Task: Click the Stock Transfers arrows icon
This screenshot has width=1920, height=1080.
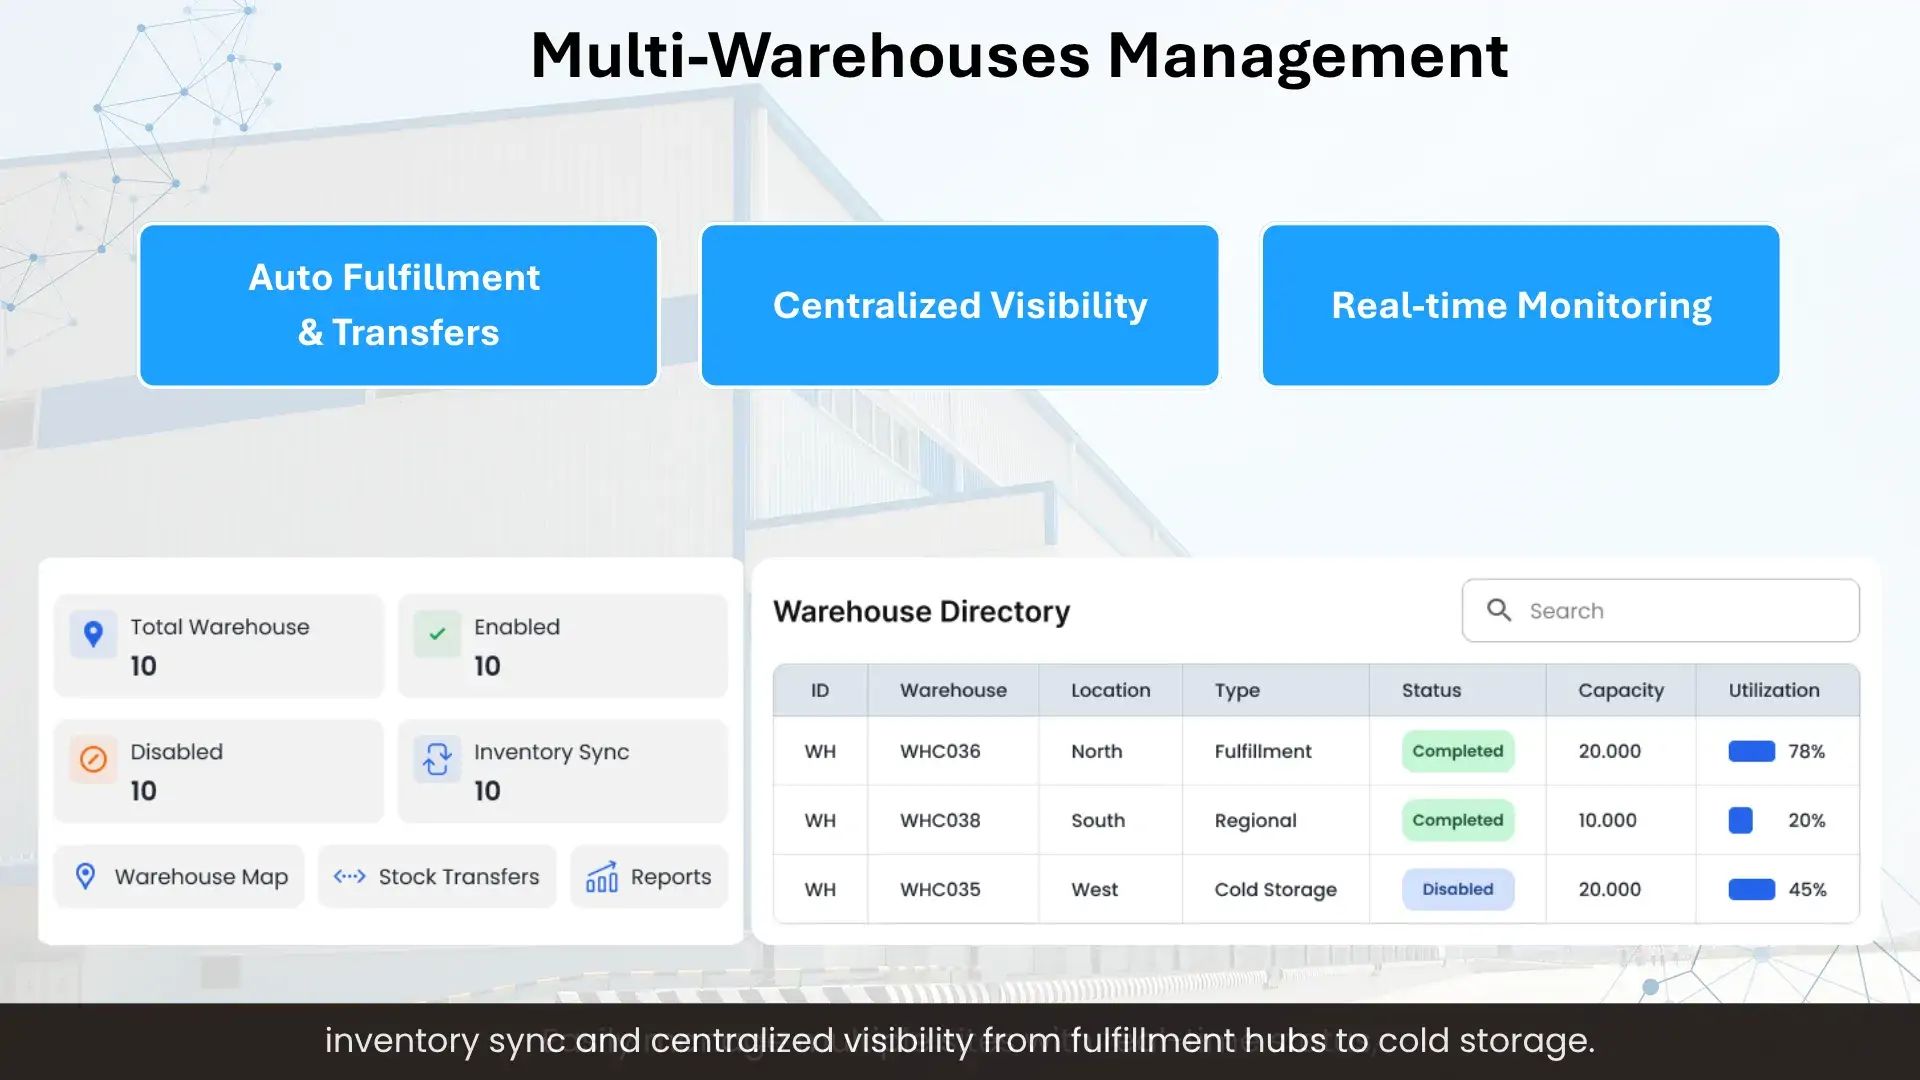Action: (x=349, y=877)
